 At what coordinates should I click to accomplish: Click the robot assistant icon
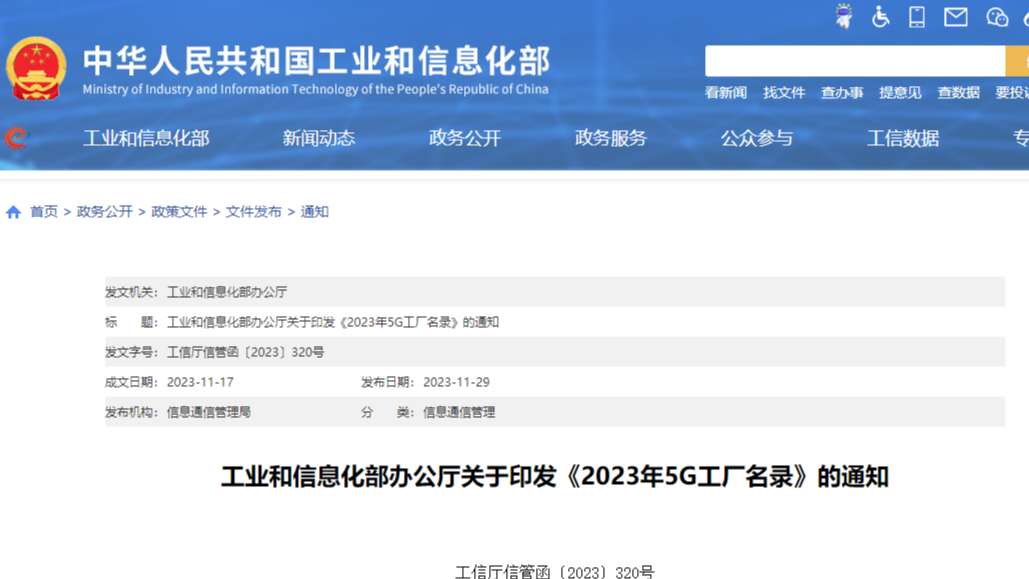pos(844,17)
